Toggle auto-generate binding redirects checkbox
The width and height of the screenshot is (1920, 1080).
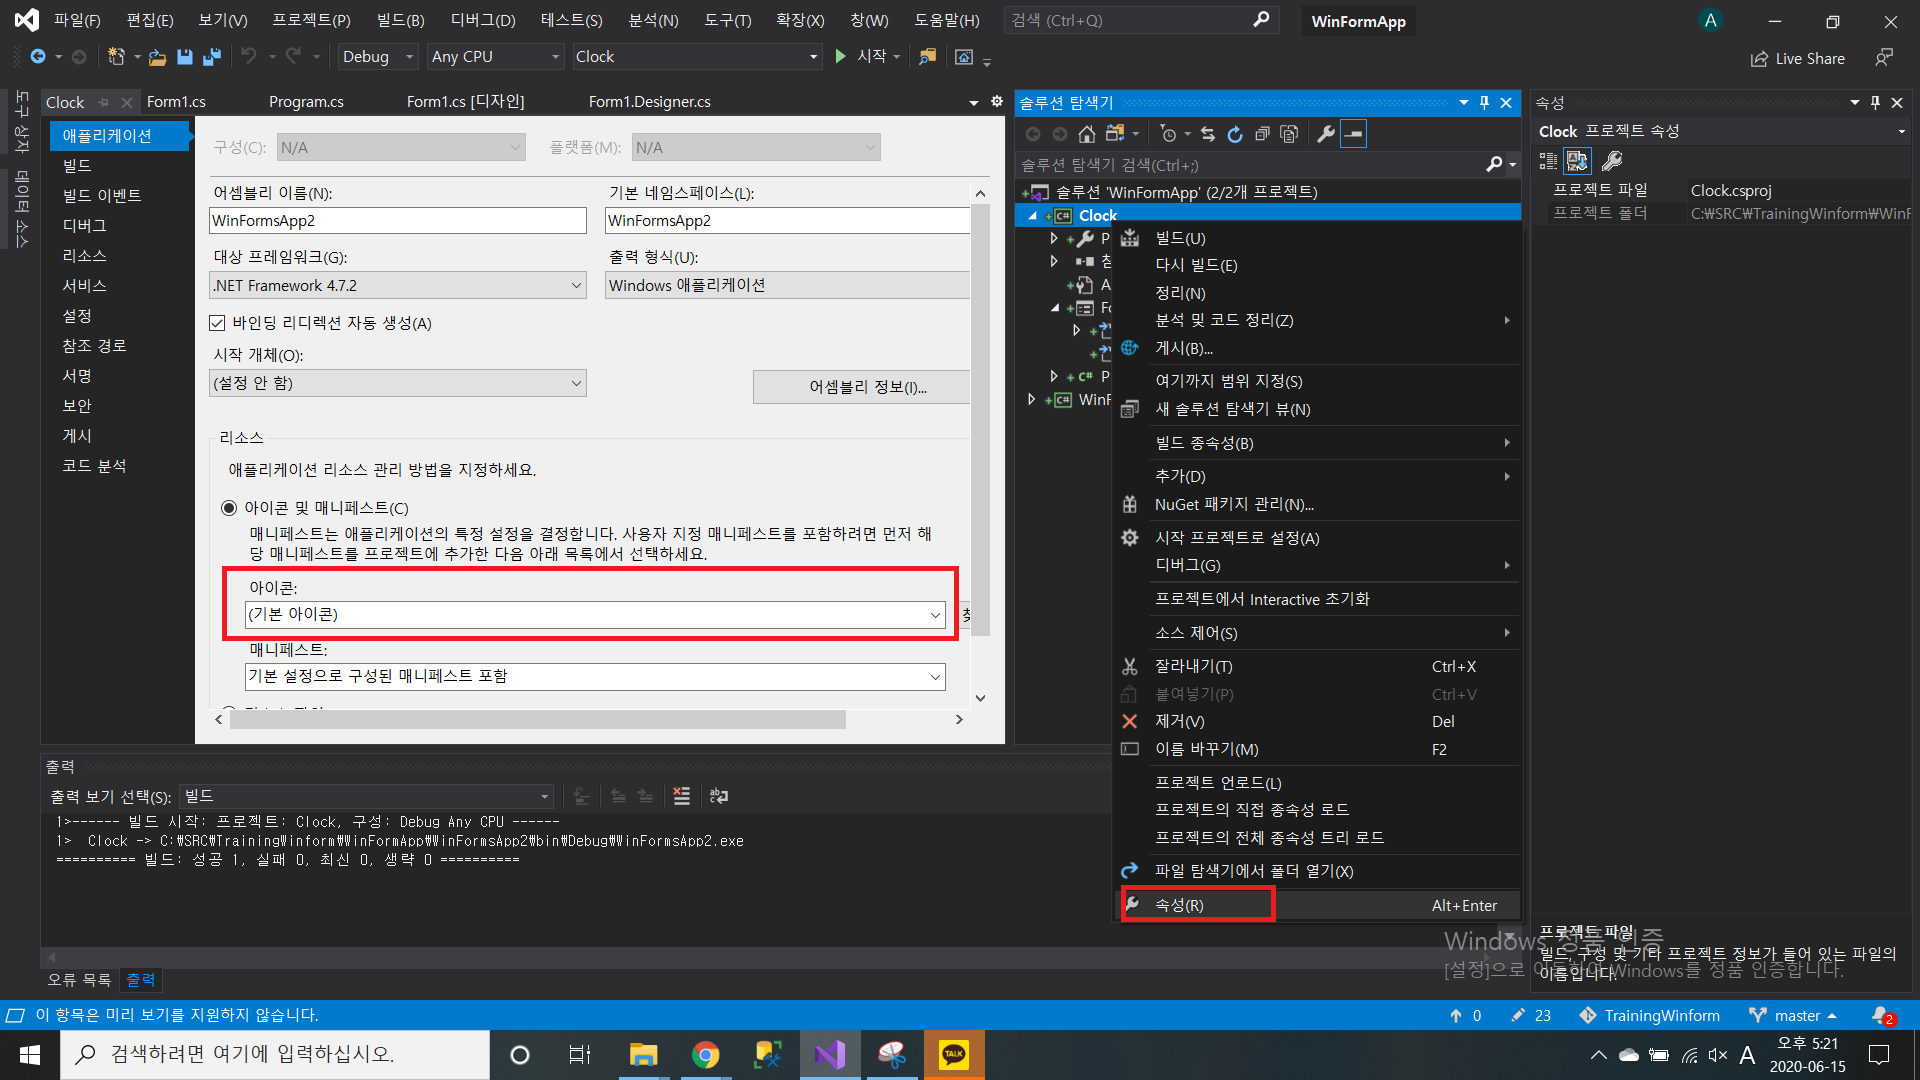pos(217,323)
